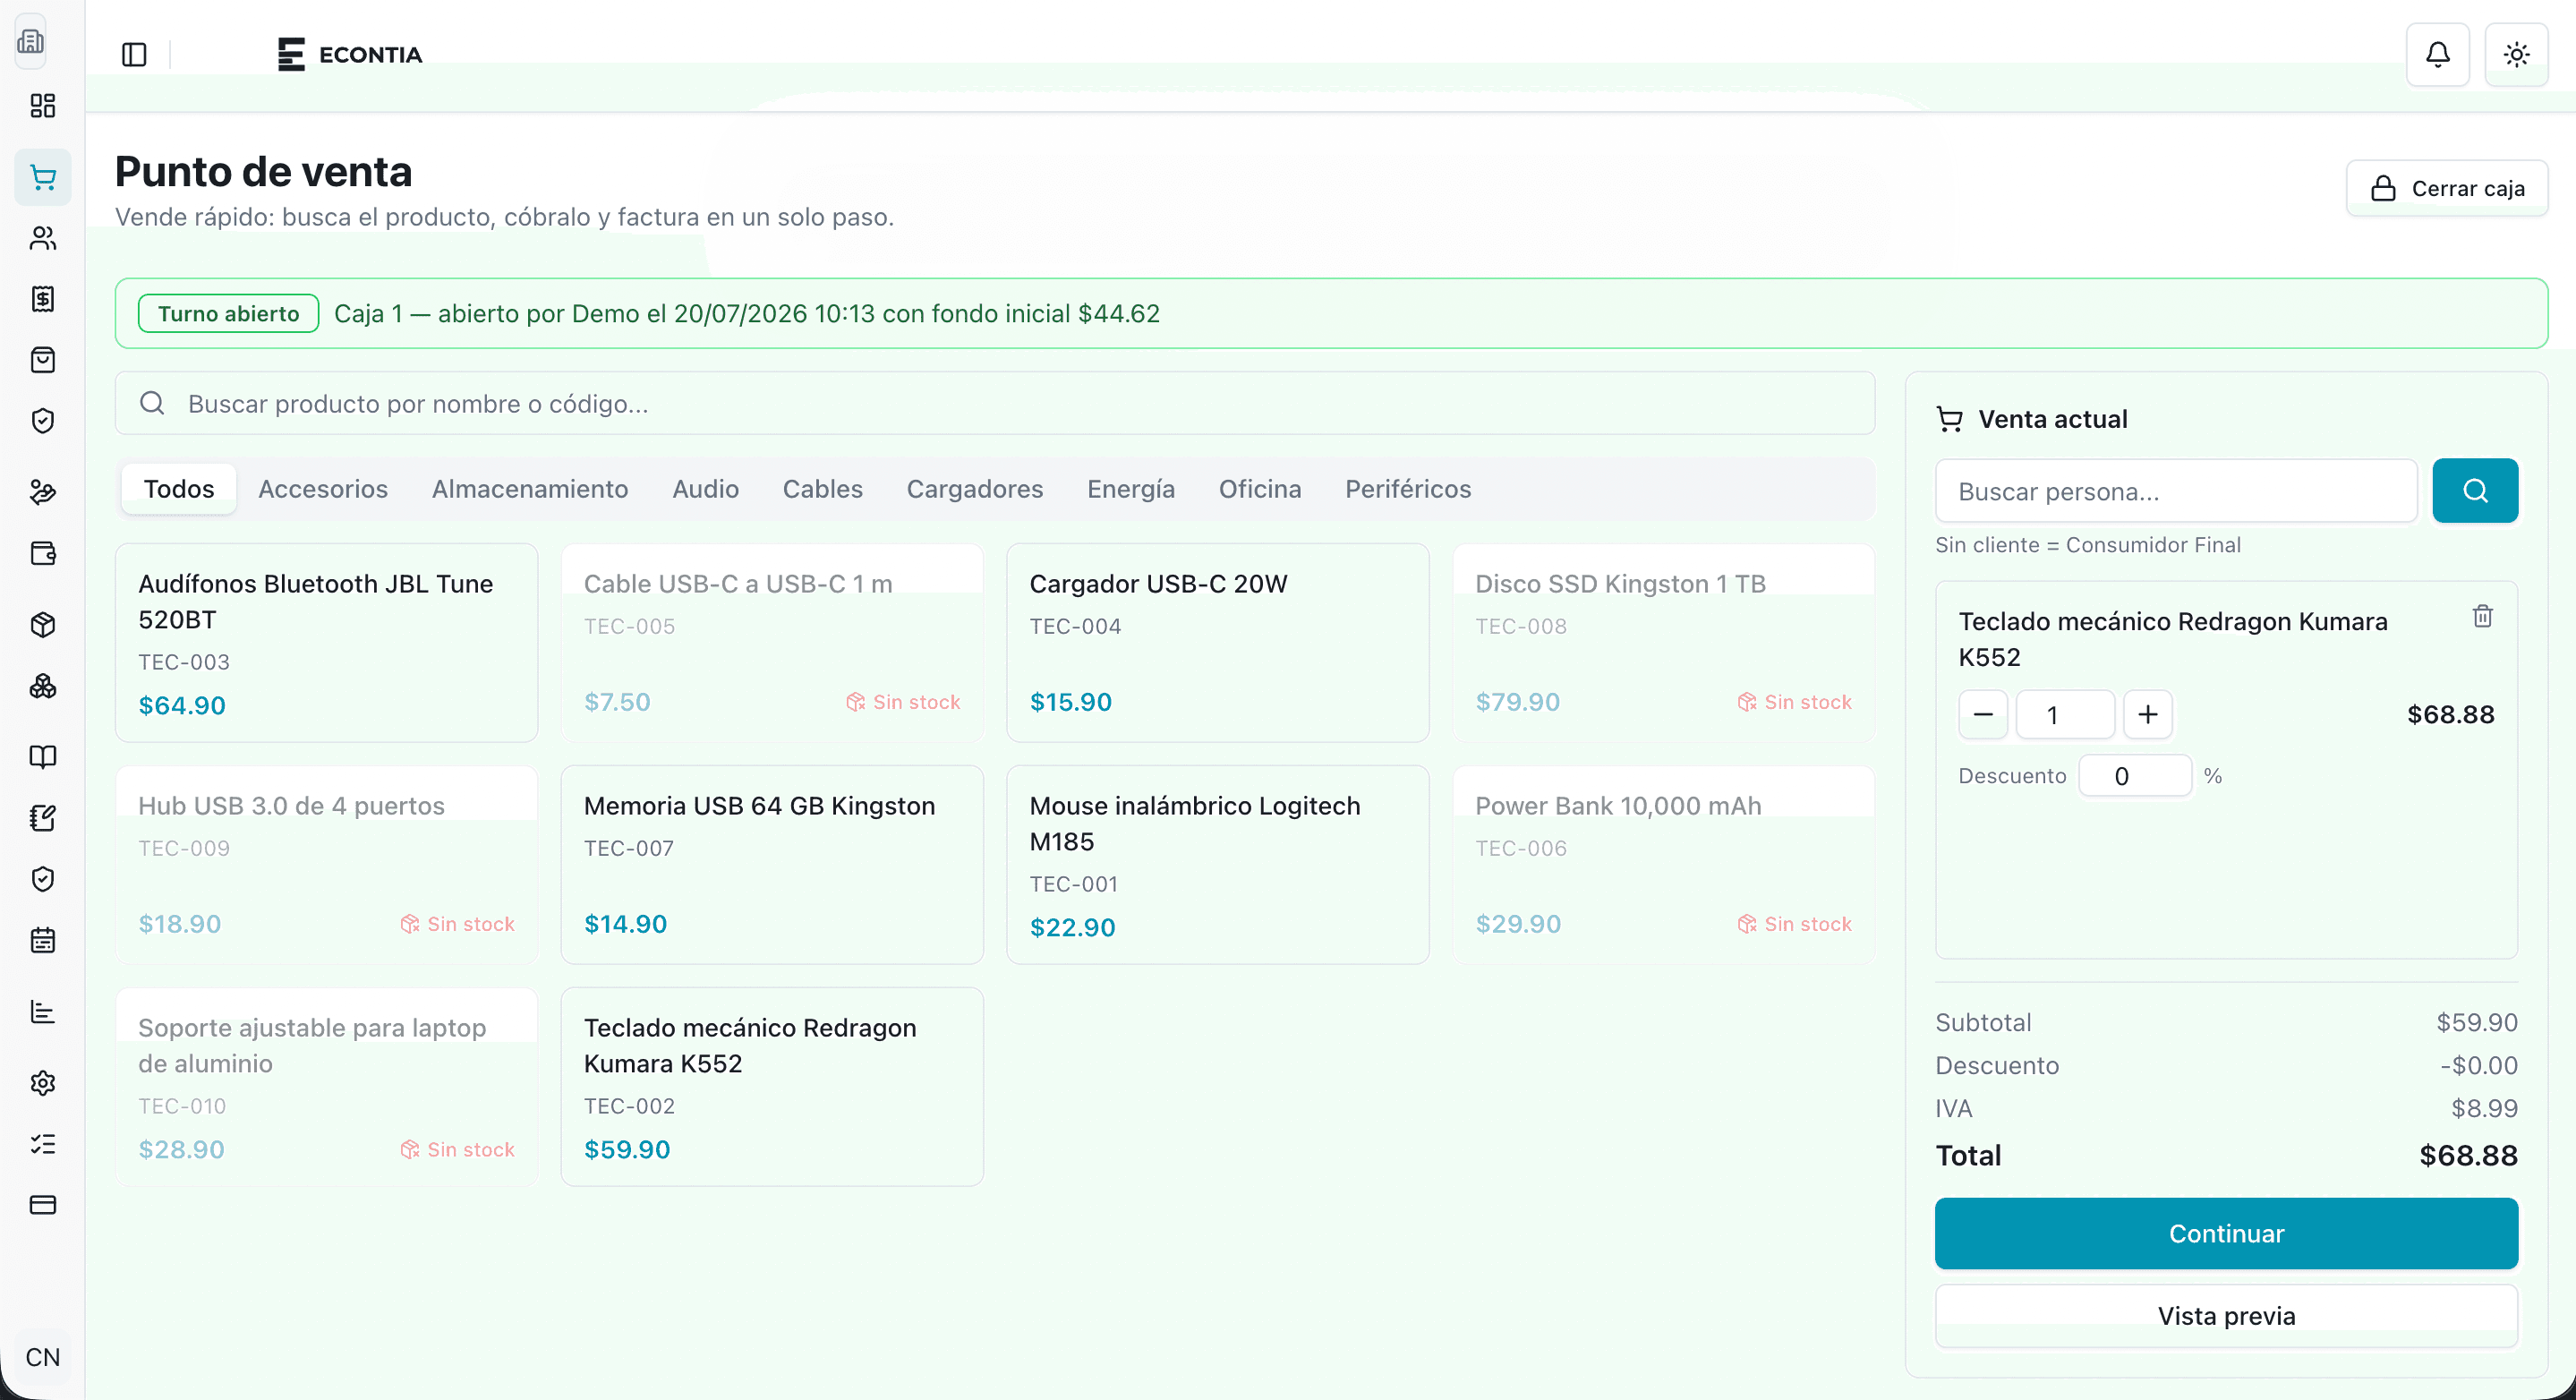Switch to the Cables tab
Viewport: 2576px width, 1400px height.
(823, 489)
